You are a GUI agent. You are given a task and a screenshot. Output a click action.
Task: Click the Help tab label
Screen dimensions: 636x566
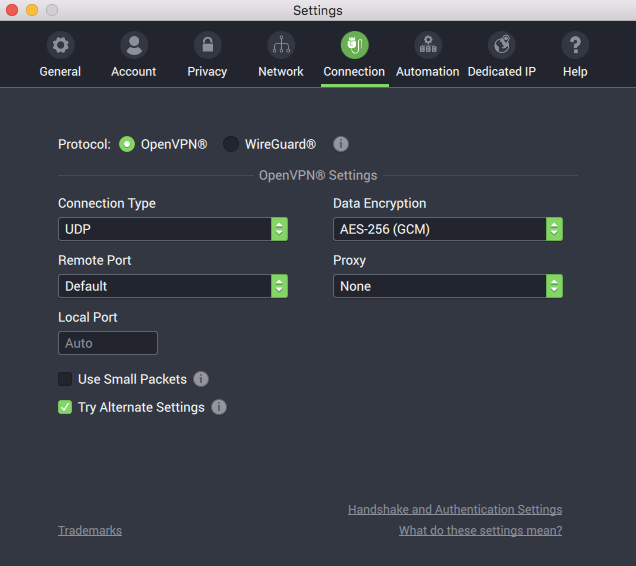point(575,72)
